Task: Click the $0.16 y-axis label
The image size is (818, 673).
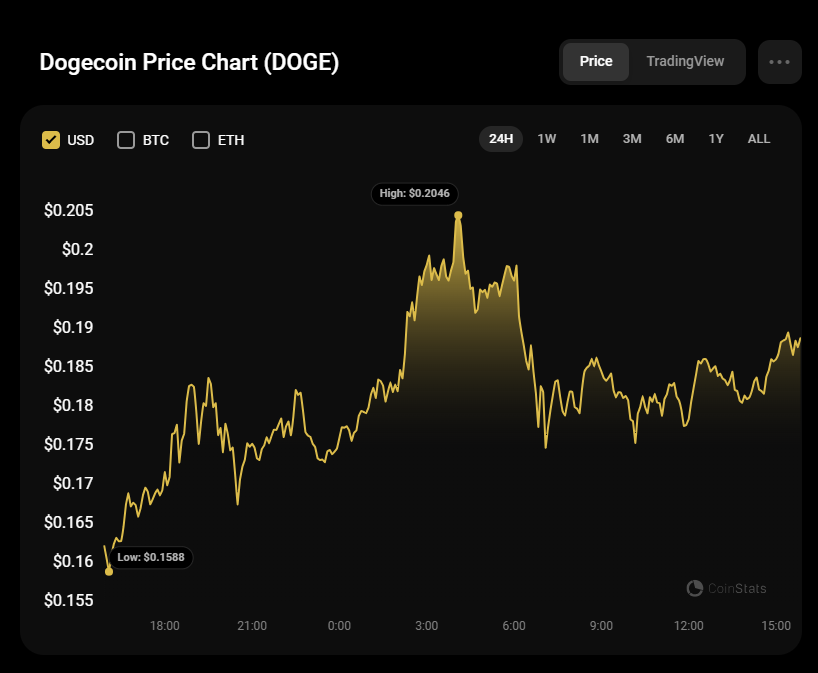Action: click(73, 561)
